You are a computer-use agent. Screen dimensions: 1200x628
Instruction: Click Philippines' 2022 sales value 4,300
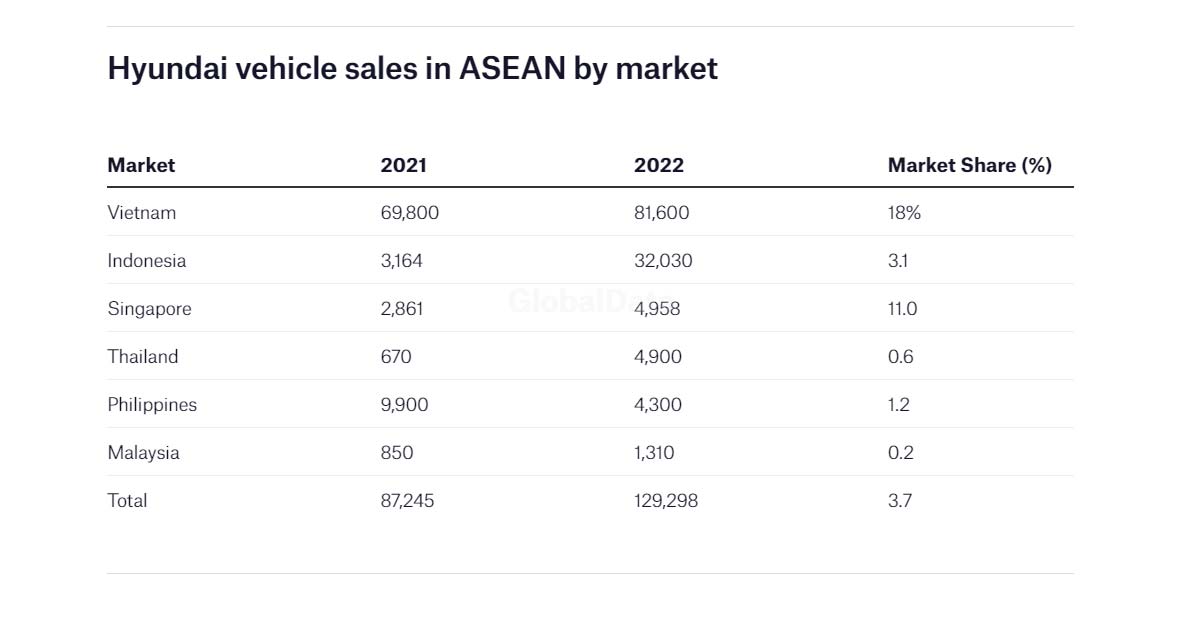(x=657, y=405)
